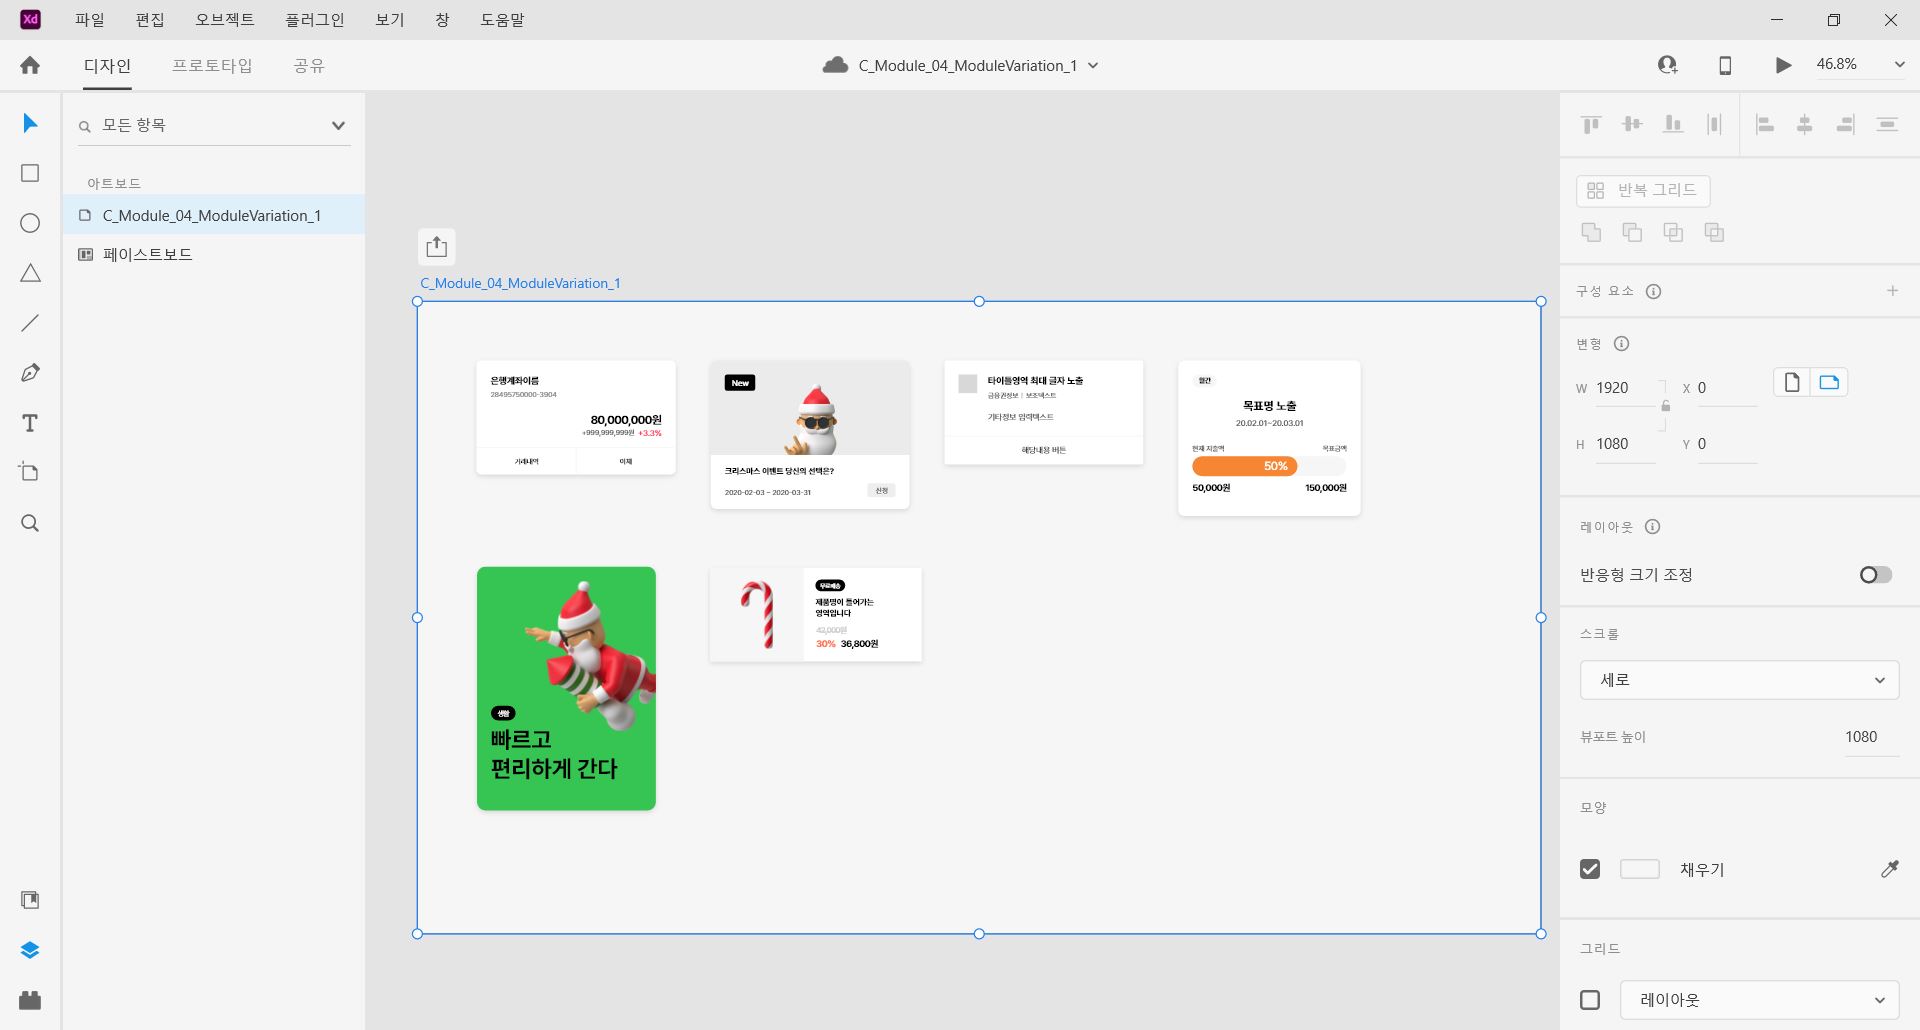Align left edges icon
The image size is (1920, 1030).
point(1765,124)
